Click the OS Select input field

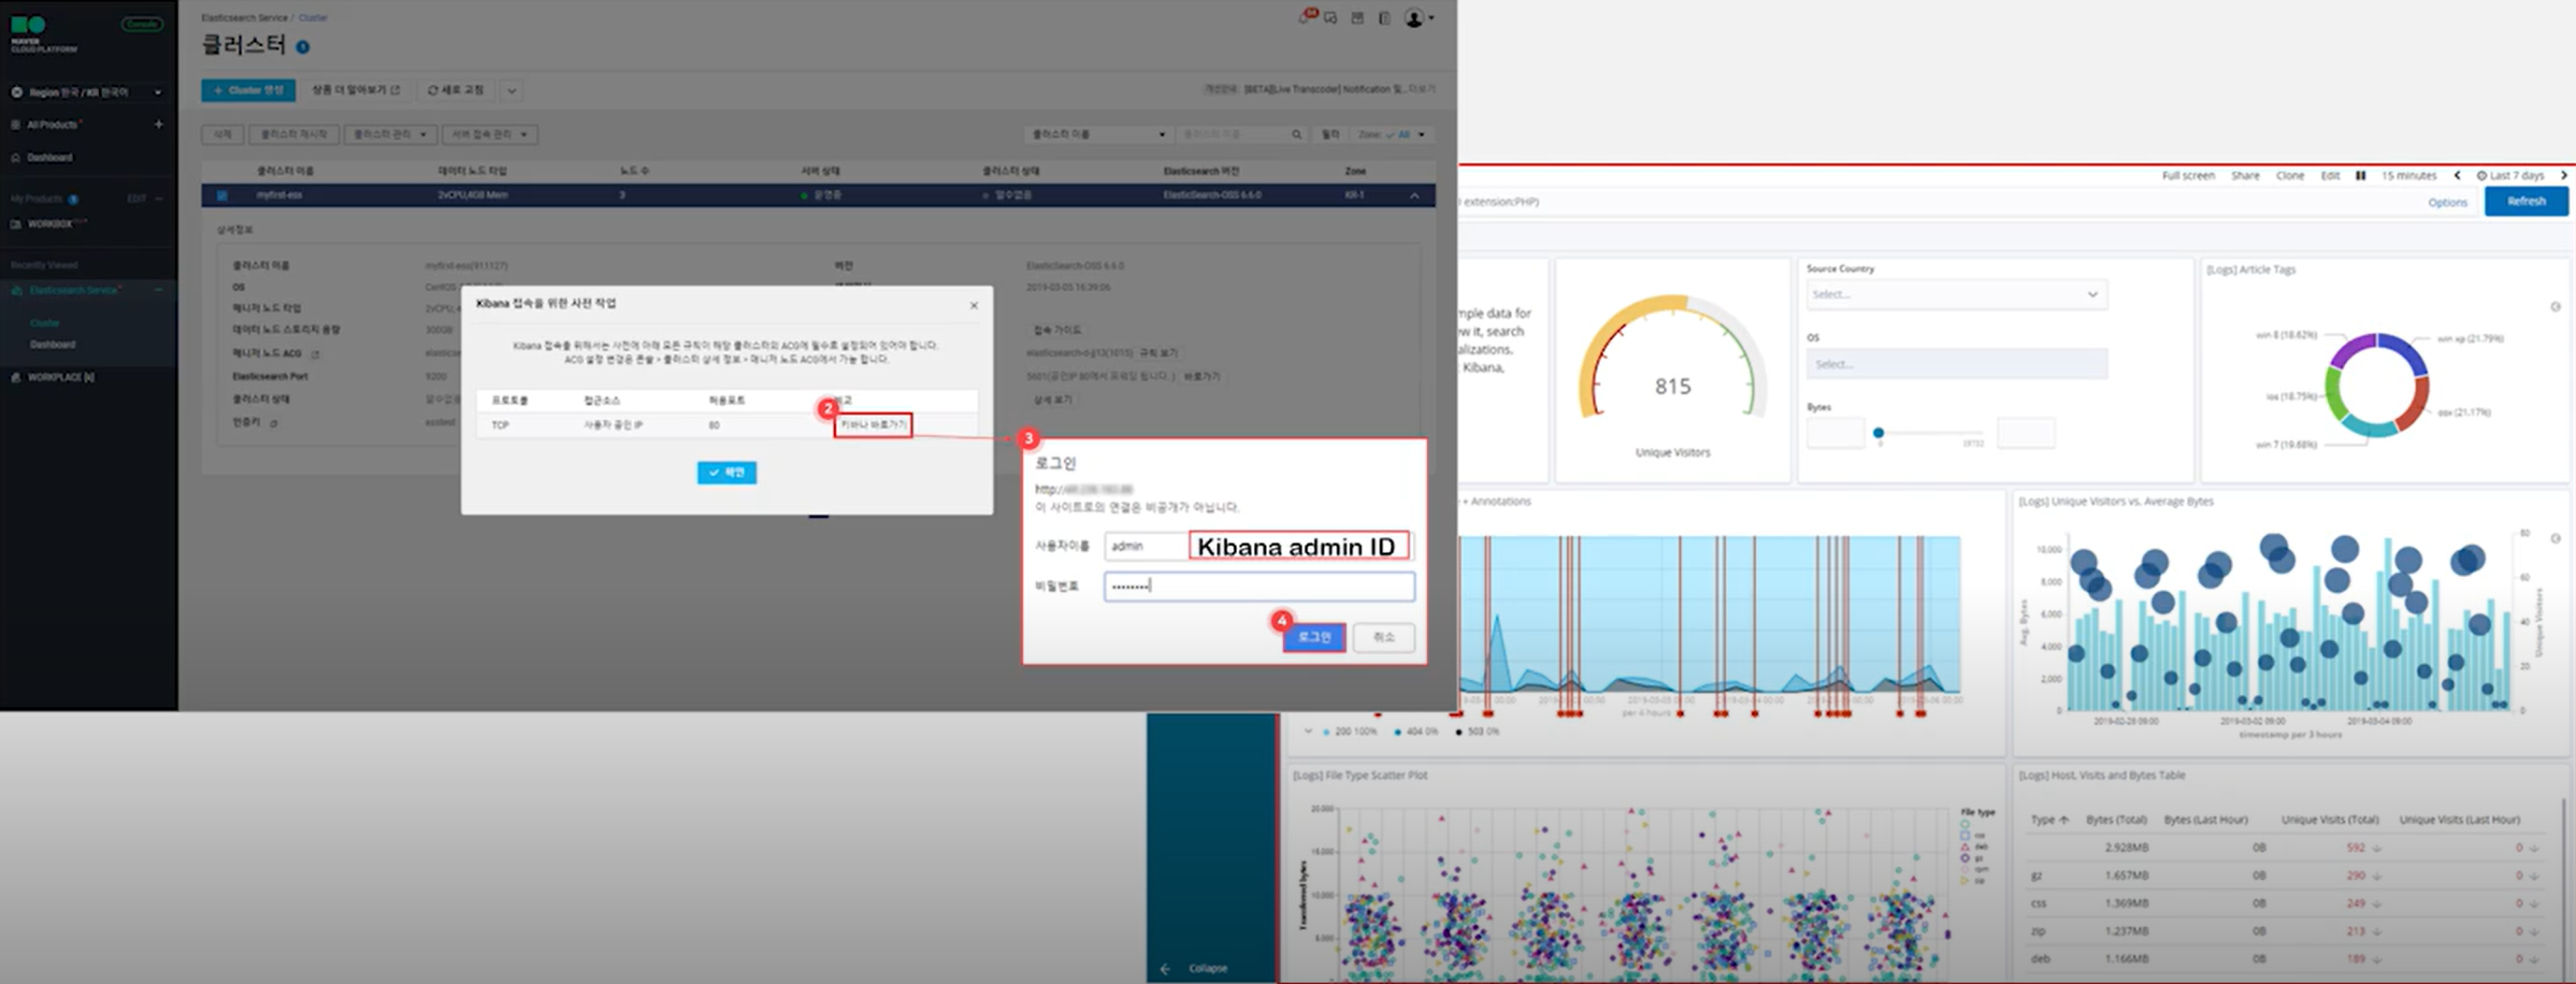pos(1957,364)
